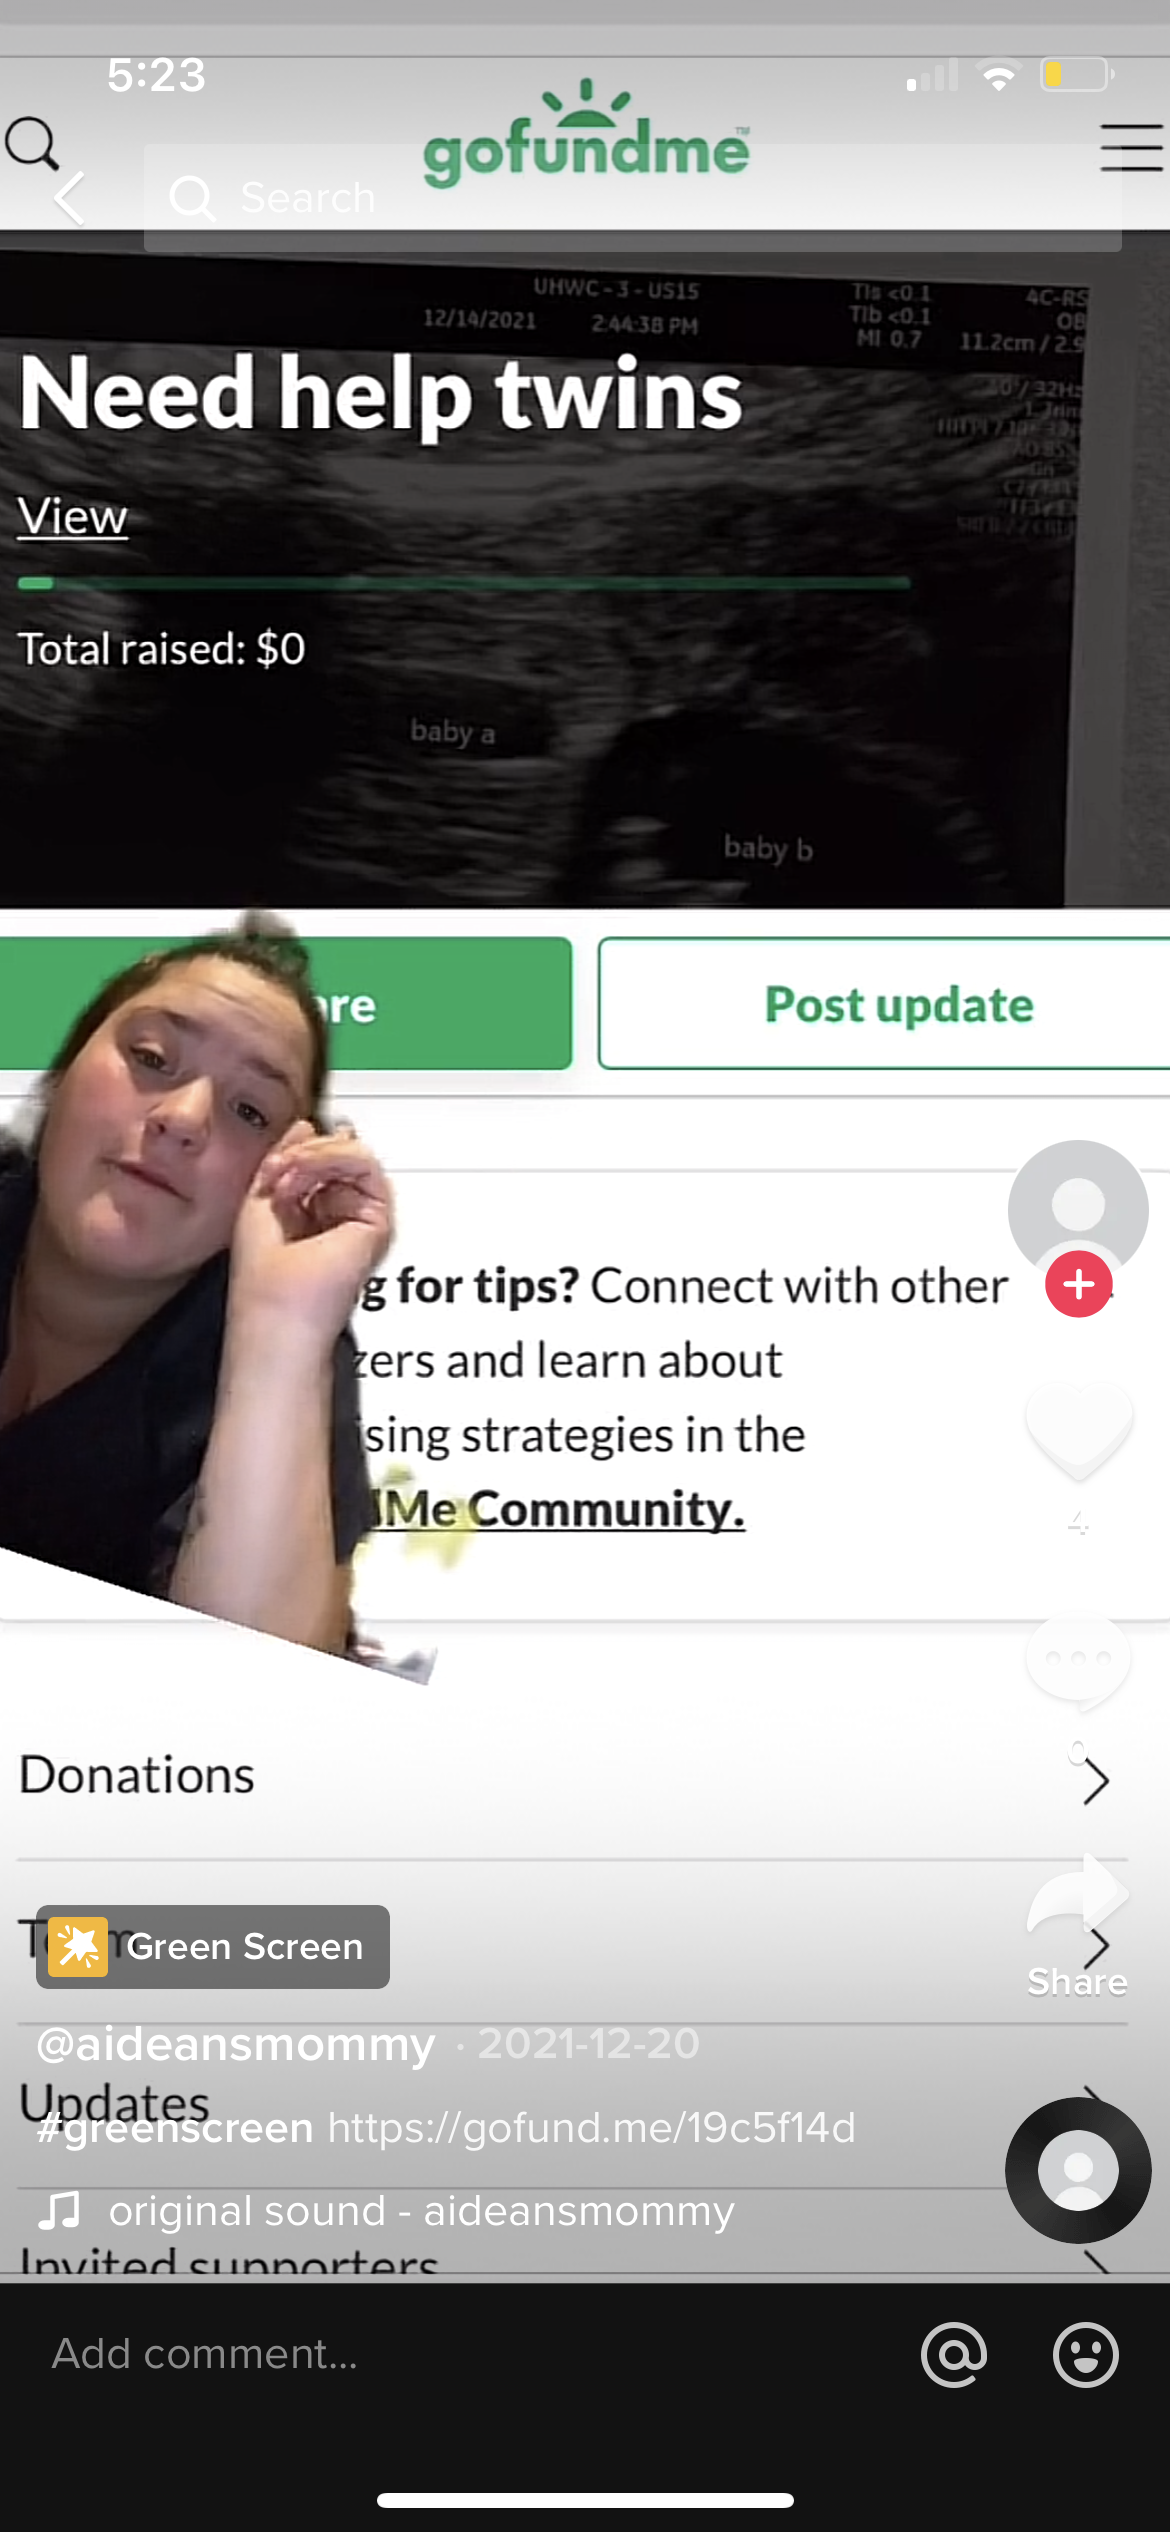Open the GoFundMe hamburger menu
The image size is (1170, 2532).
[1131, 147]
